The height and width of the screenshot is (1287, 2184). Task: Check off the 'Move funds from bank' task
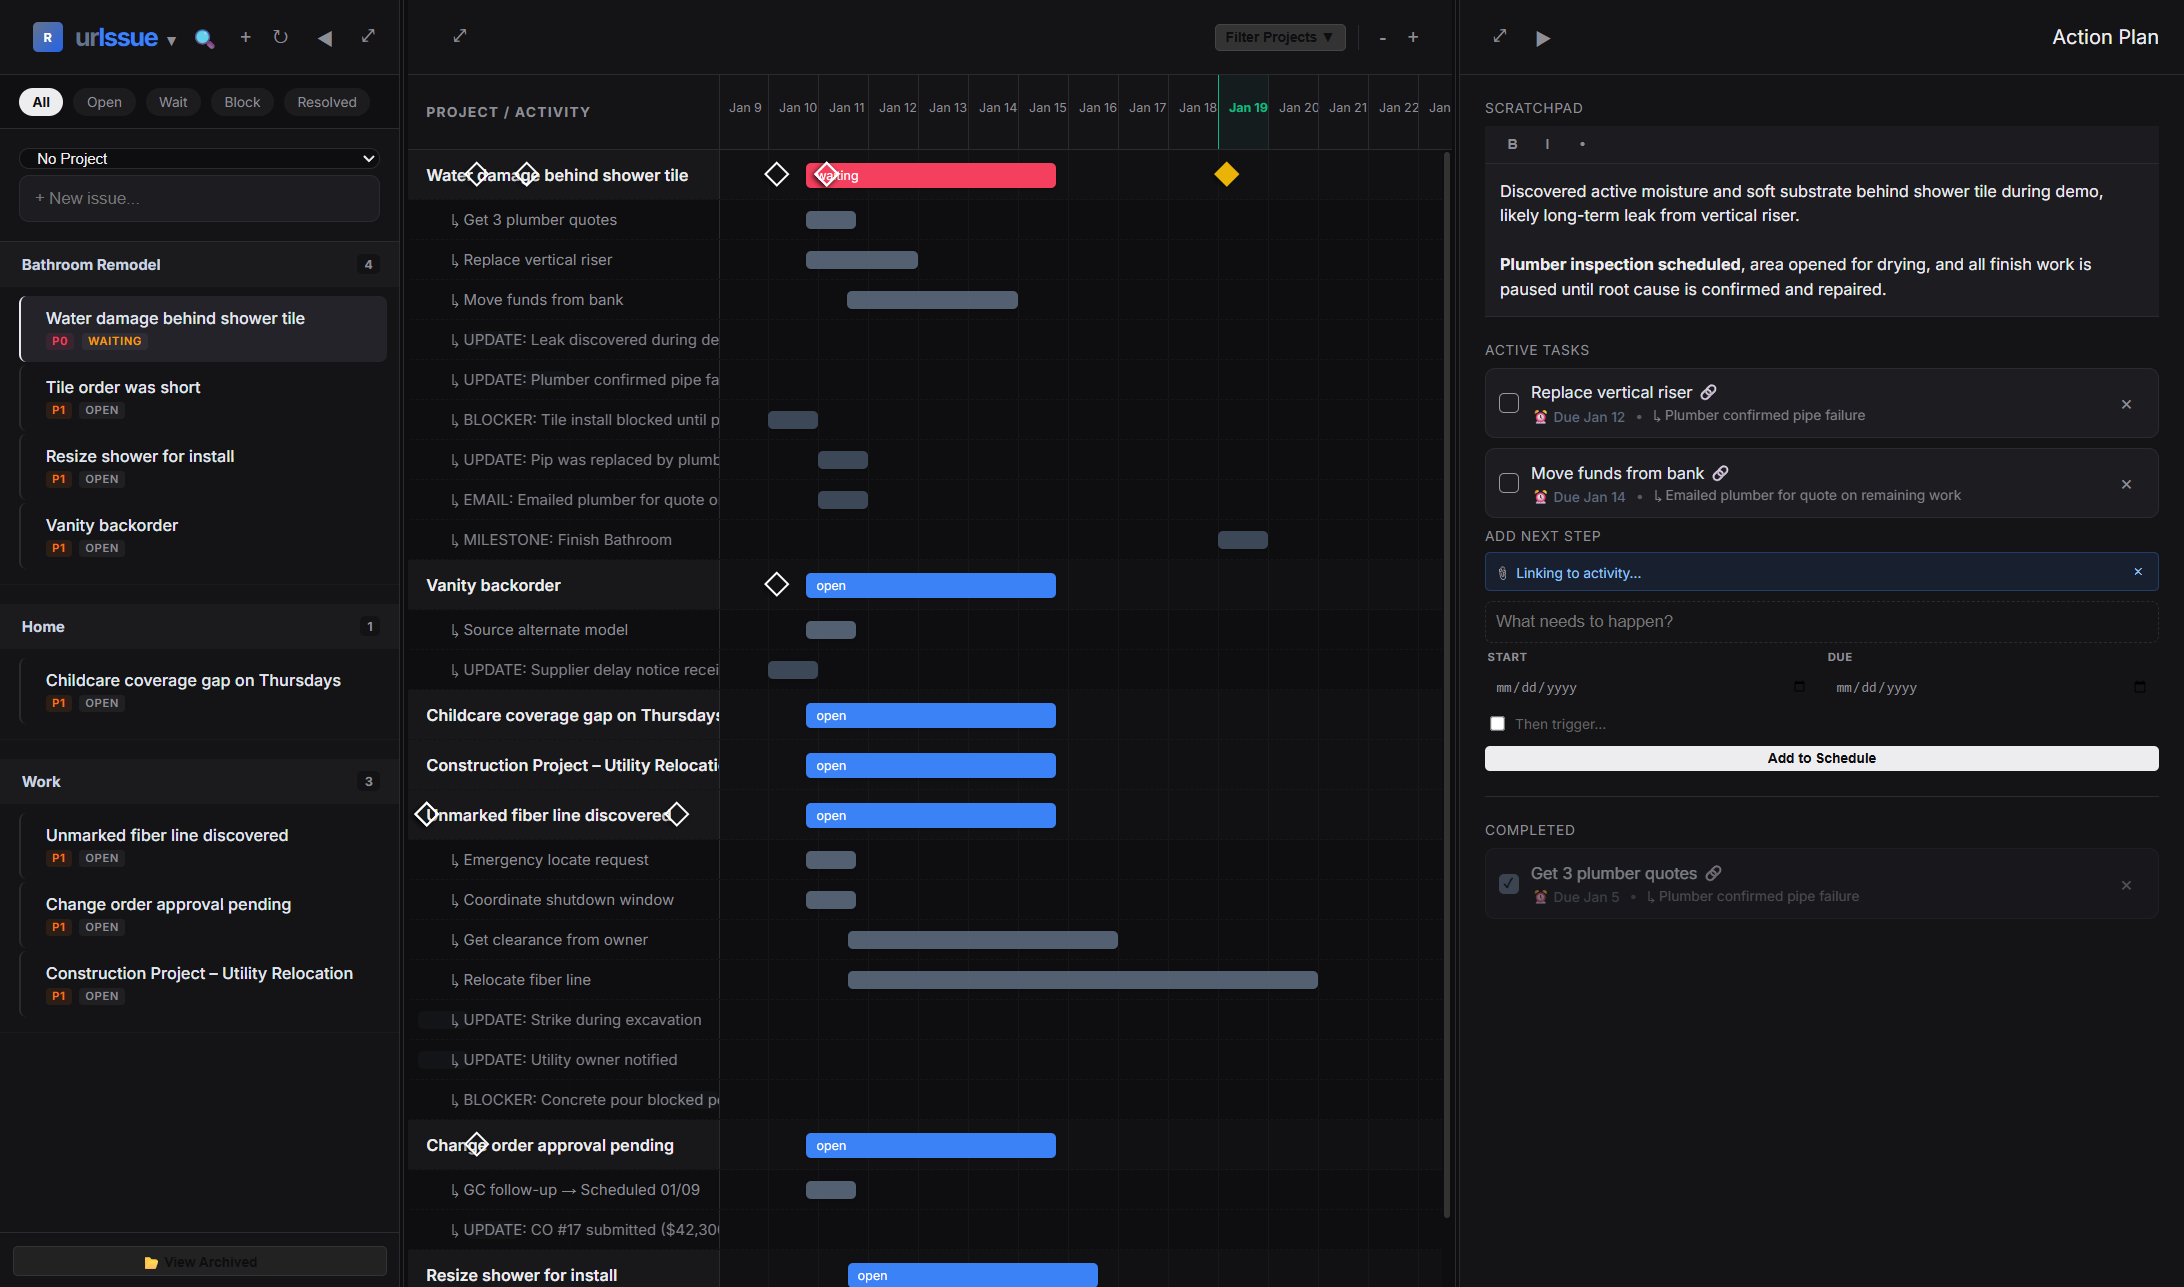1509,483
